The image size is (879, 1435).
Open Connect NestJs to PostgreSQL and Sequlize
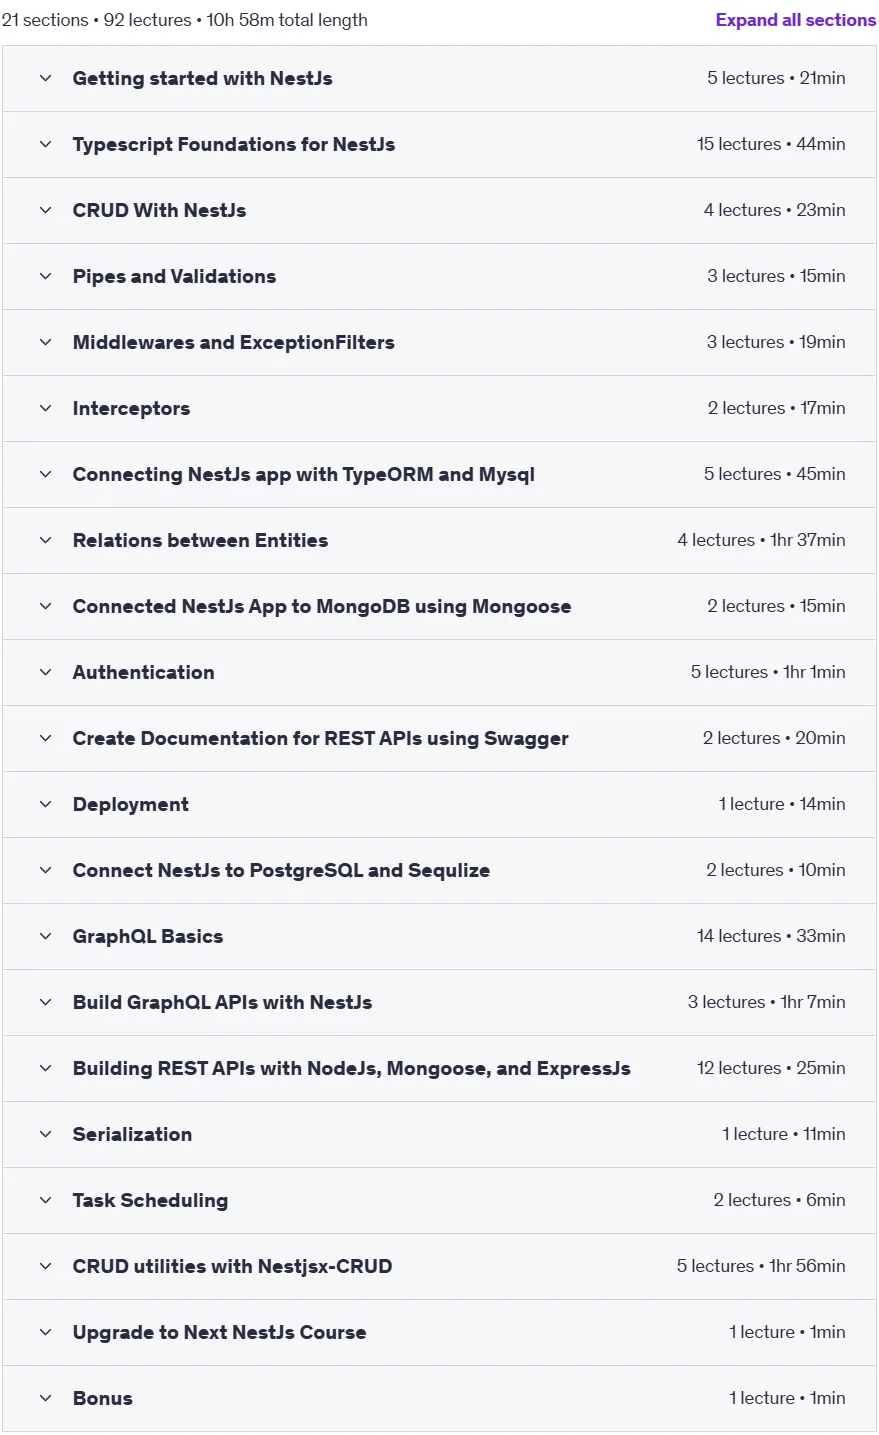[439, 870]
